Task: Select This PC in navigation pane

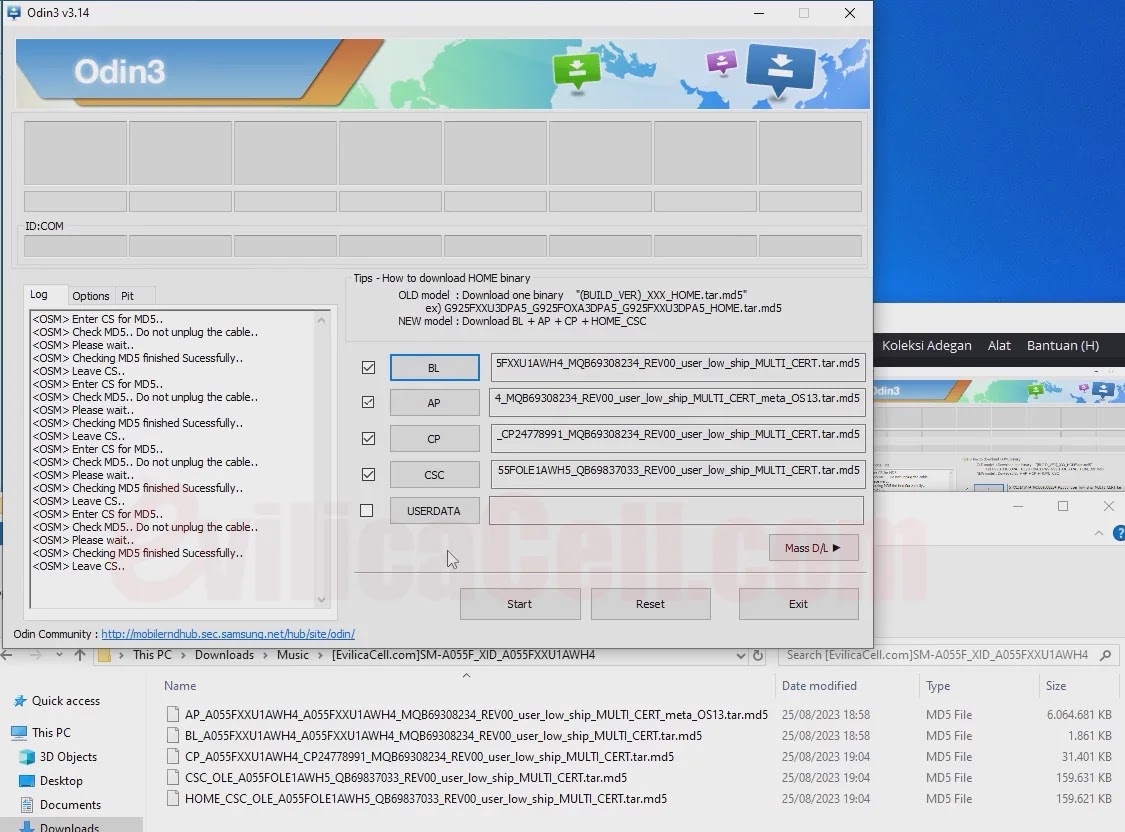Action: 51,732
